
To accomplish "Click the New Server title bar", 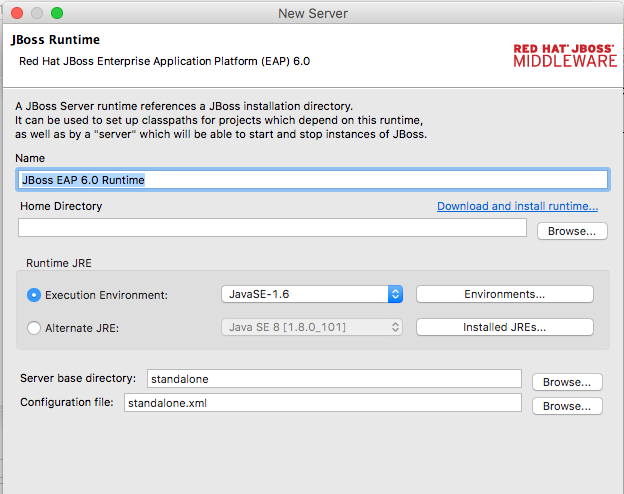I will click(312, 13).
